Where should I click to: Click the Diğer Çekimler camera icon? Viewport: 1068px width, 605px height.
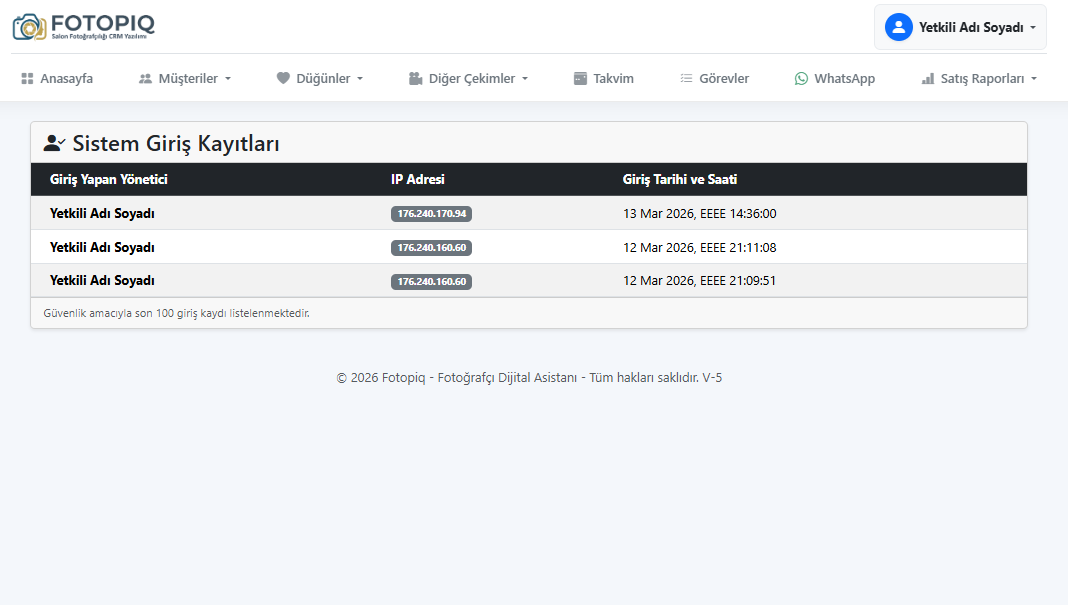[415, 78]
